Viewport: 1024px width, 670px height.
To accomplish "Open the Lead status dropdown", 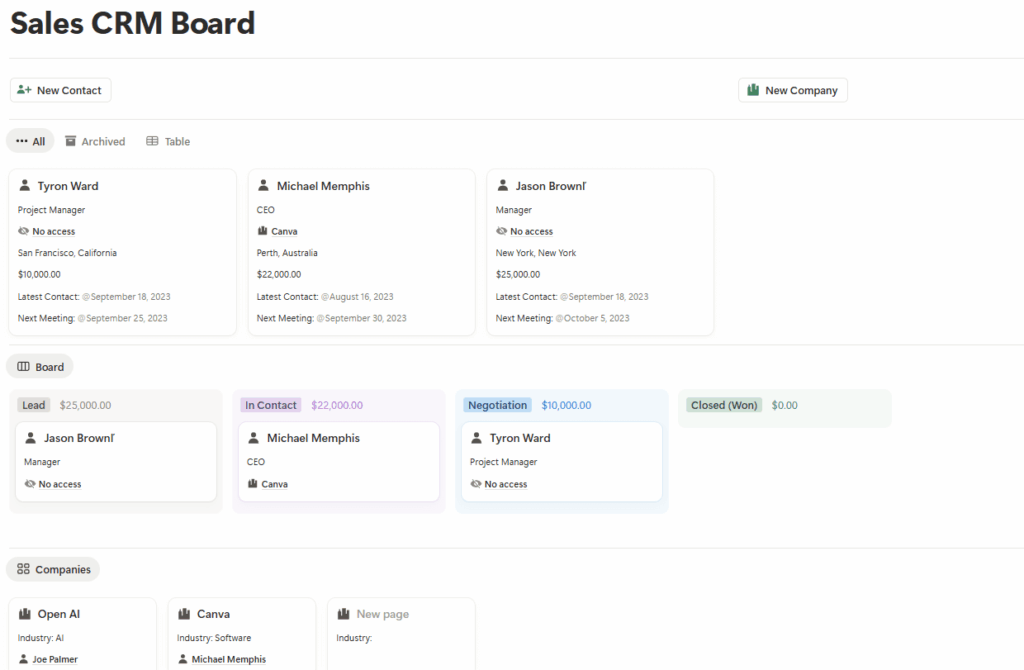I will 33,405.
